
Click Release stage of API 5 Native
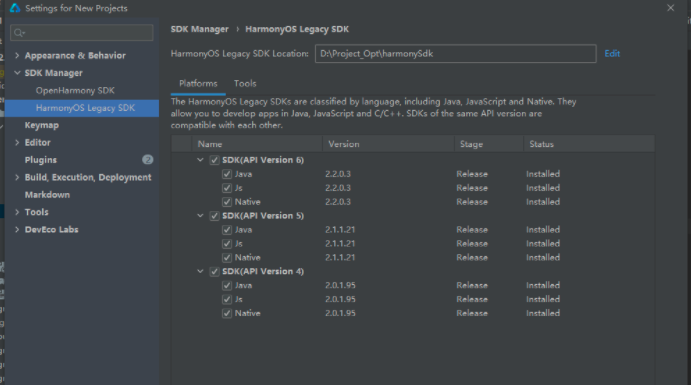[x=472, y=258]
